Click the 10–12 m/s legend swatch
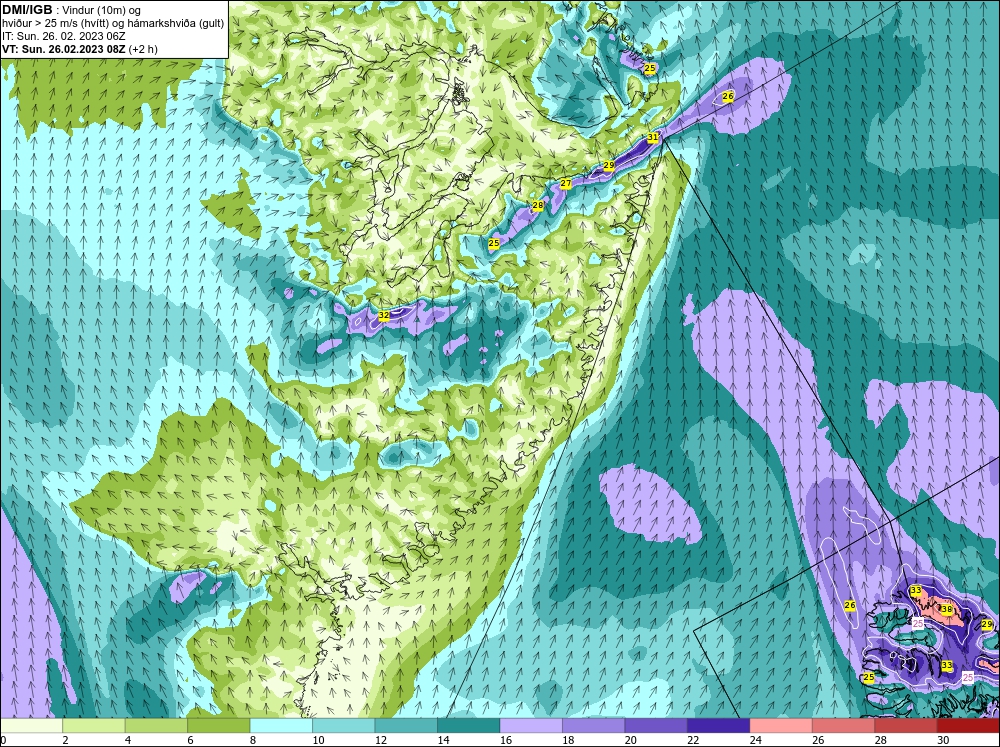This screenshot has width=1000, height=747. pyautogui.click(x=344, y=725)
